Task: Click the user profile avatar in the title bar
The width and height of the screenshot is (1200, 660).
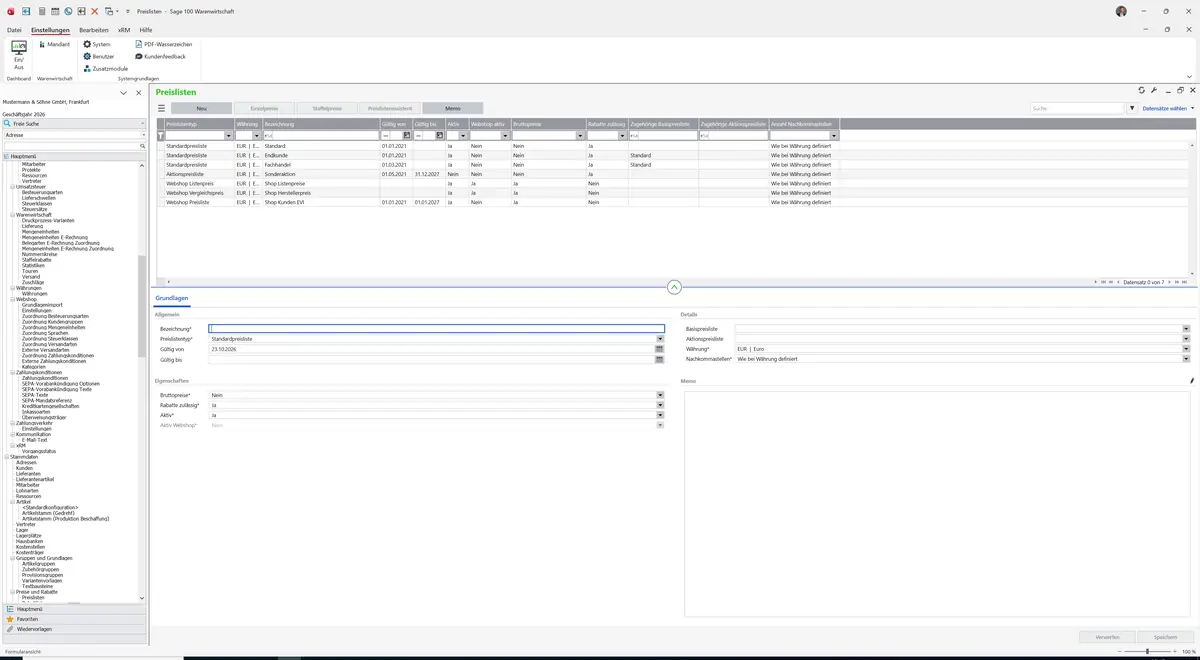Action: 1122,11
